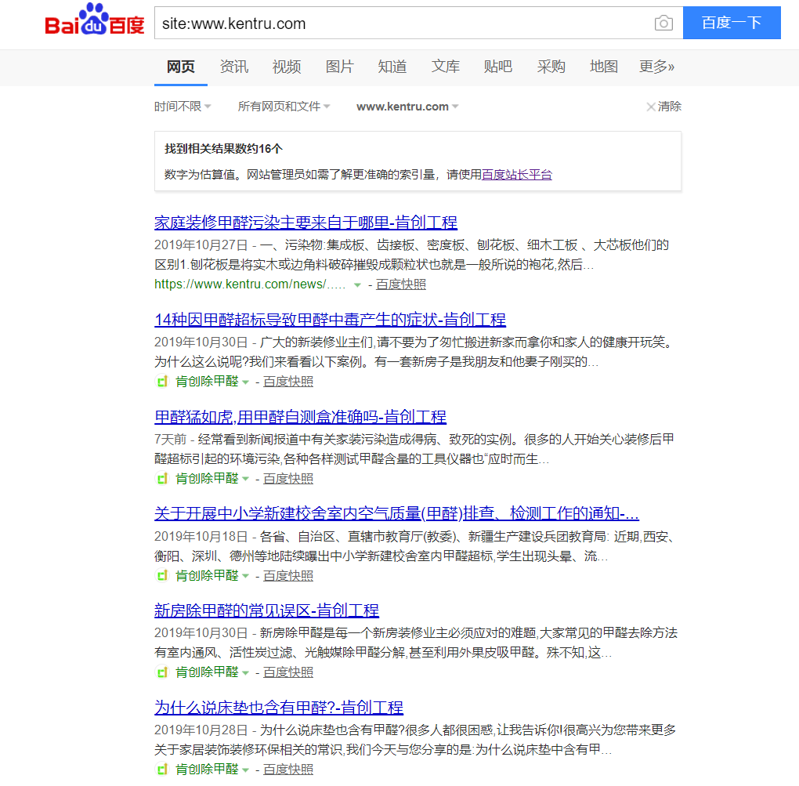Open 百度快照 for the 中小学新建校舍 result

(x=288, y=575)
